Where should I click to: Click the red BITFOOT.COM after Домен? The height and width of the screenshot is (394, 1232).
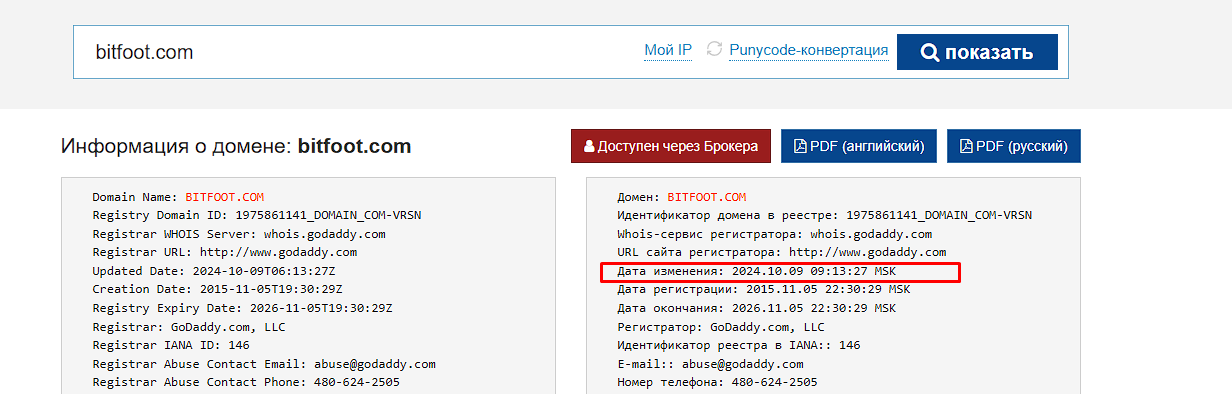click(707, 198)
